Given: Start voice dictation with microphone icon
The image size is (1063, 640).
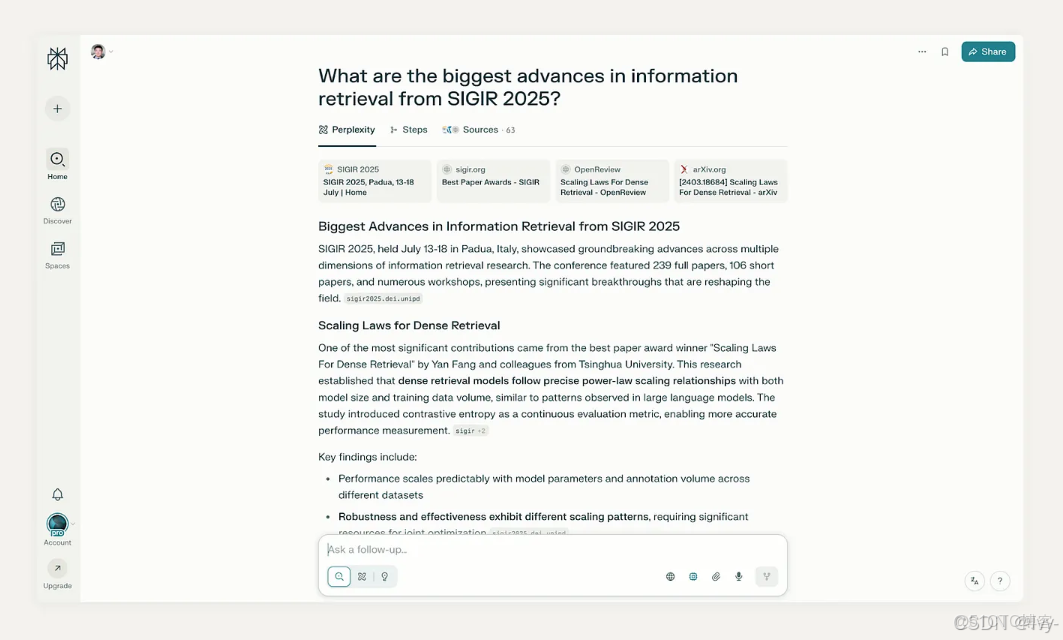Looking at the screenshot, I should click(x=739, y=576).
